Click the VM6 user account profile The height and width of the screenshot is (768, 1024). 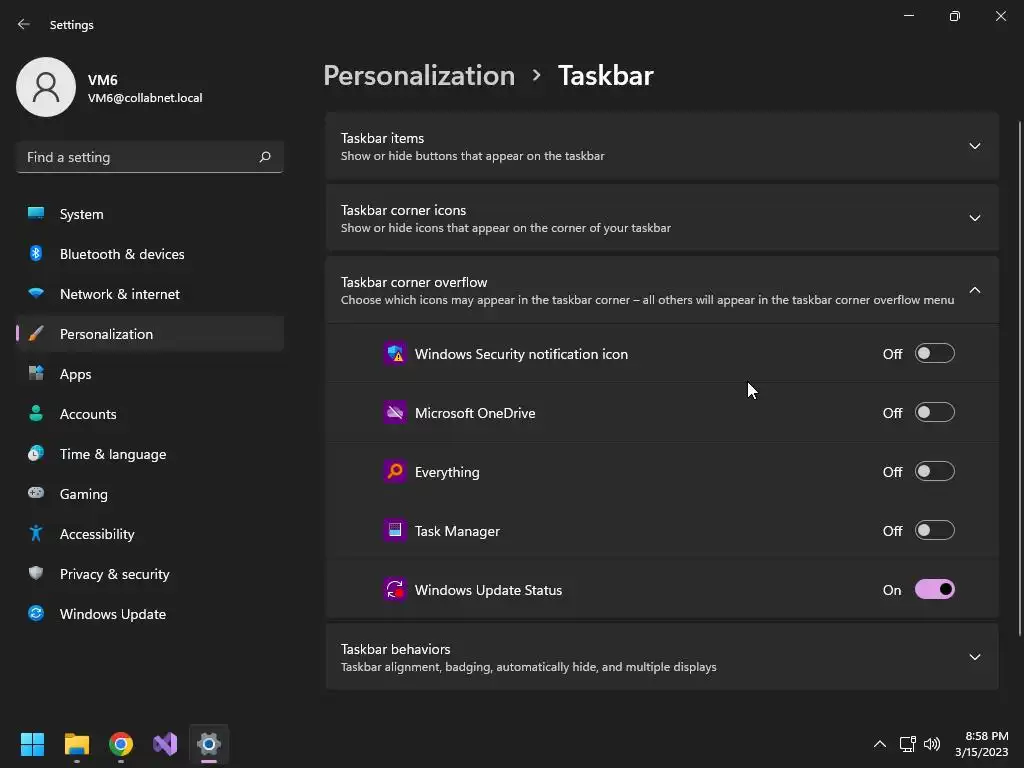point(110,88)
